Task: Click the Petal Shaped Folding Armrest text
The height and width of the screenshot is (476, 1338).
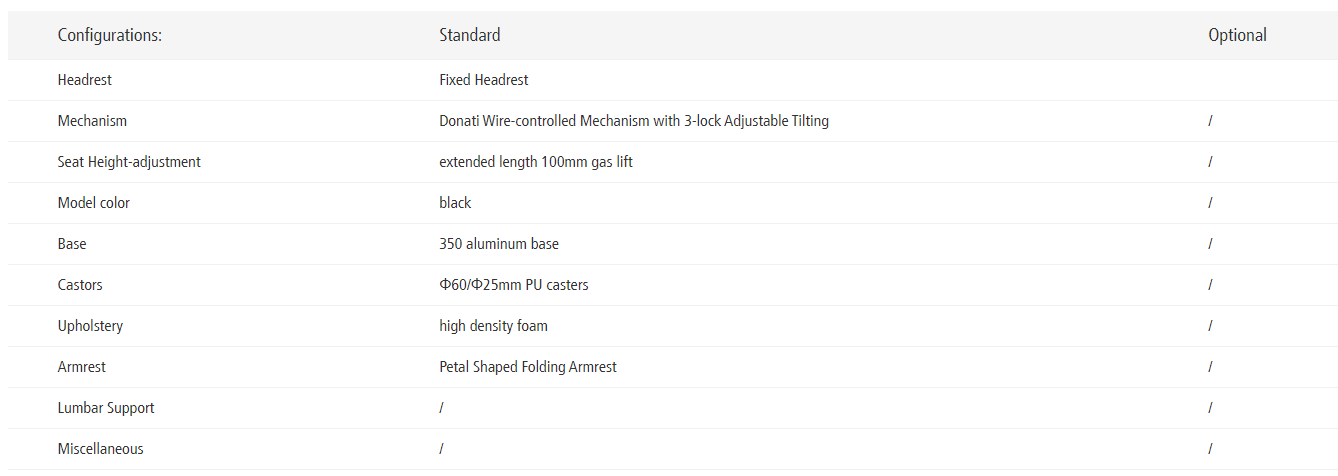Action: 528,367
